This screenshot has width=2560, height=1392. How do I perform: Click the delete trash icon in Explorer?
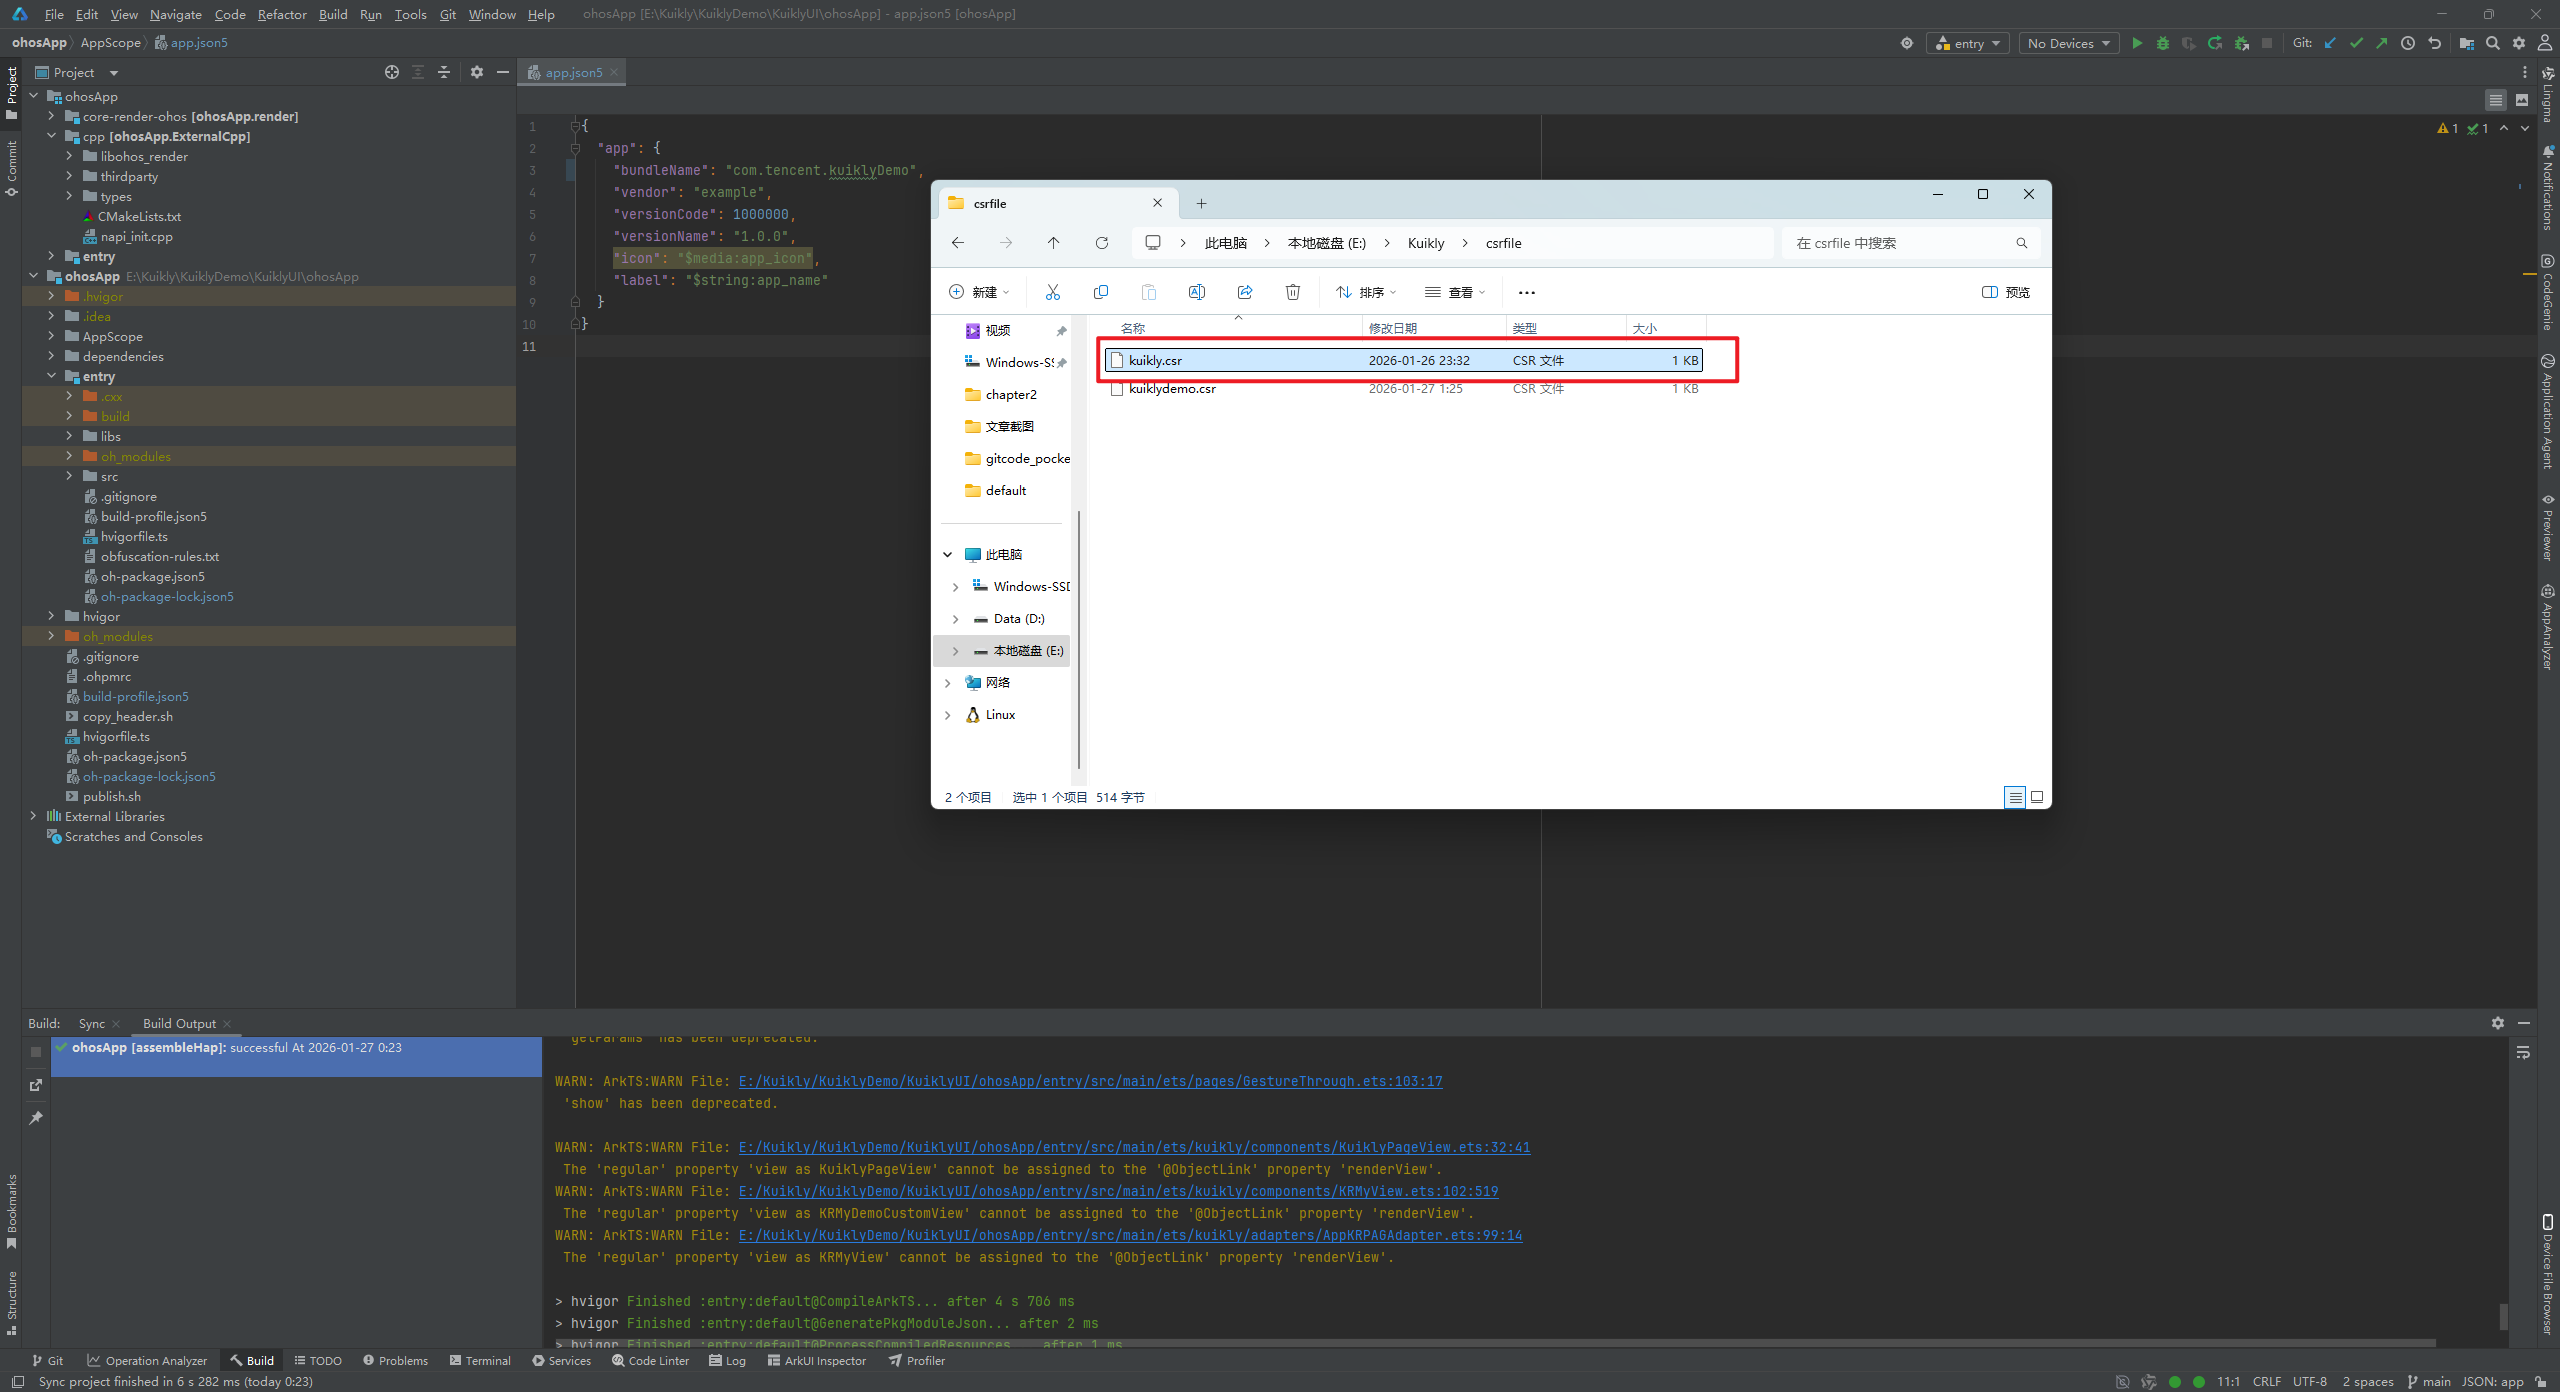click(1292, 292)
